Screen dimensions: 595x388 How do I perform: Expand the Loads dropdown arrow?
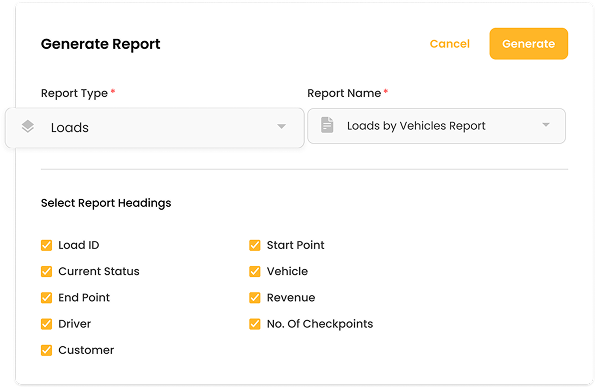281,126
